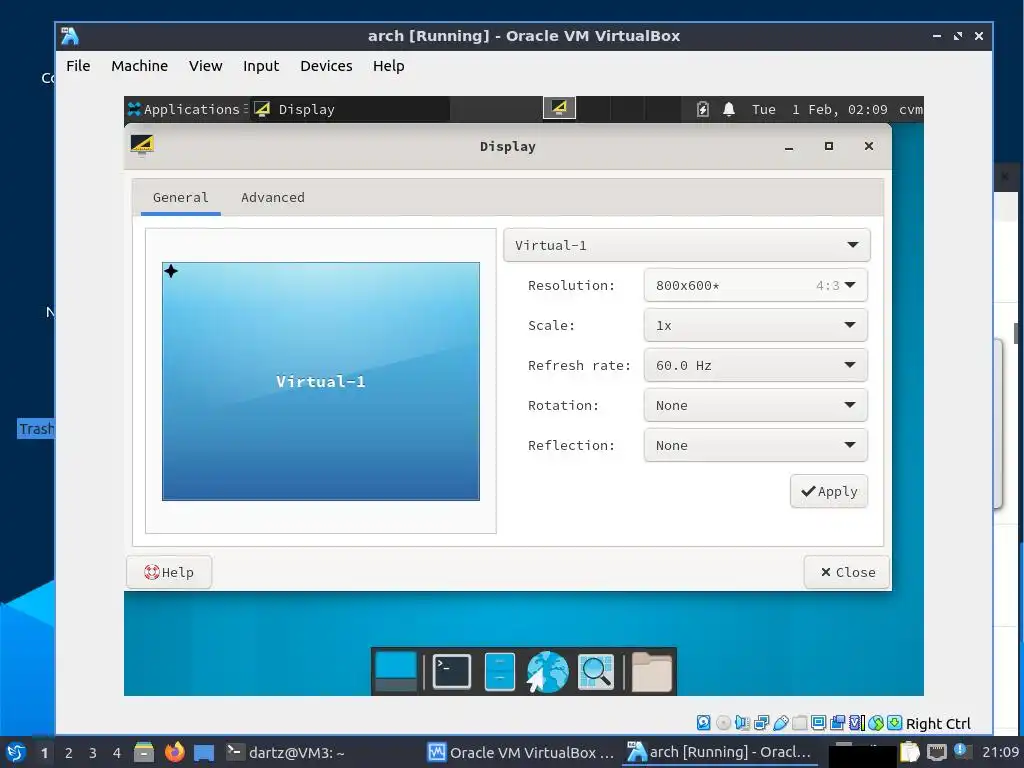Click the Display window icon in title bar
Screen dimensions: 1024x768
click(x=142, y=145)
